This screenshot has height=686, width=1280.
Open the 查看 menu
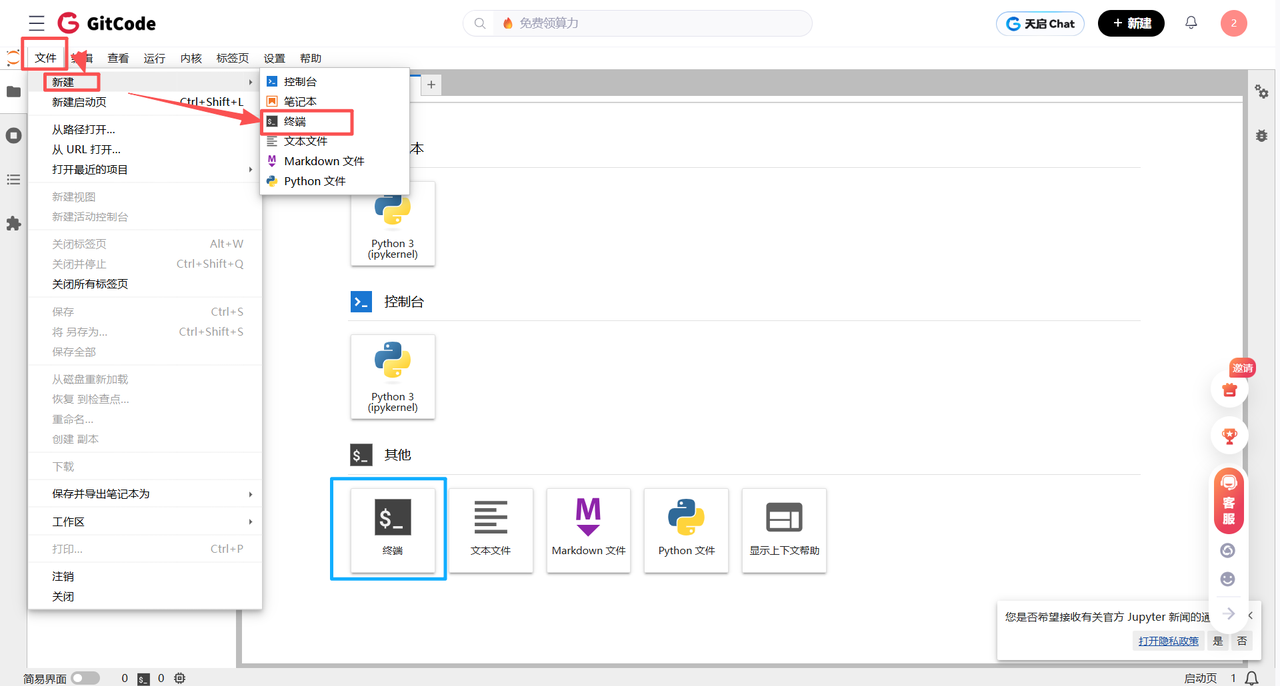118,58
